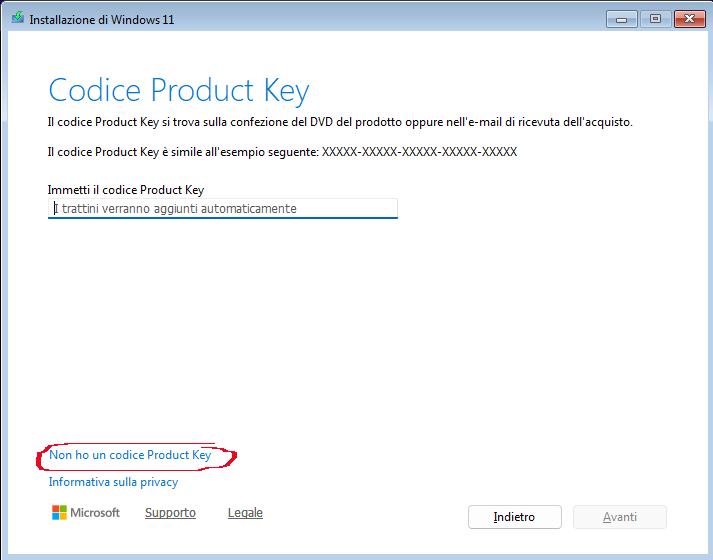Go back with the Indietro button
Image resolution: width=713 pixels, height=560 pixels.
pos(514,517)
